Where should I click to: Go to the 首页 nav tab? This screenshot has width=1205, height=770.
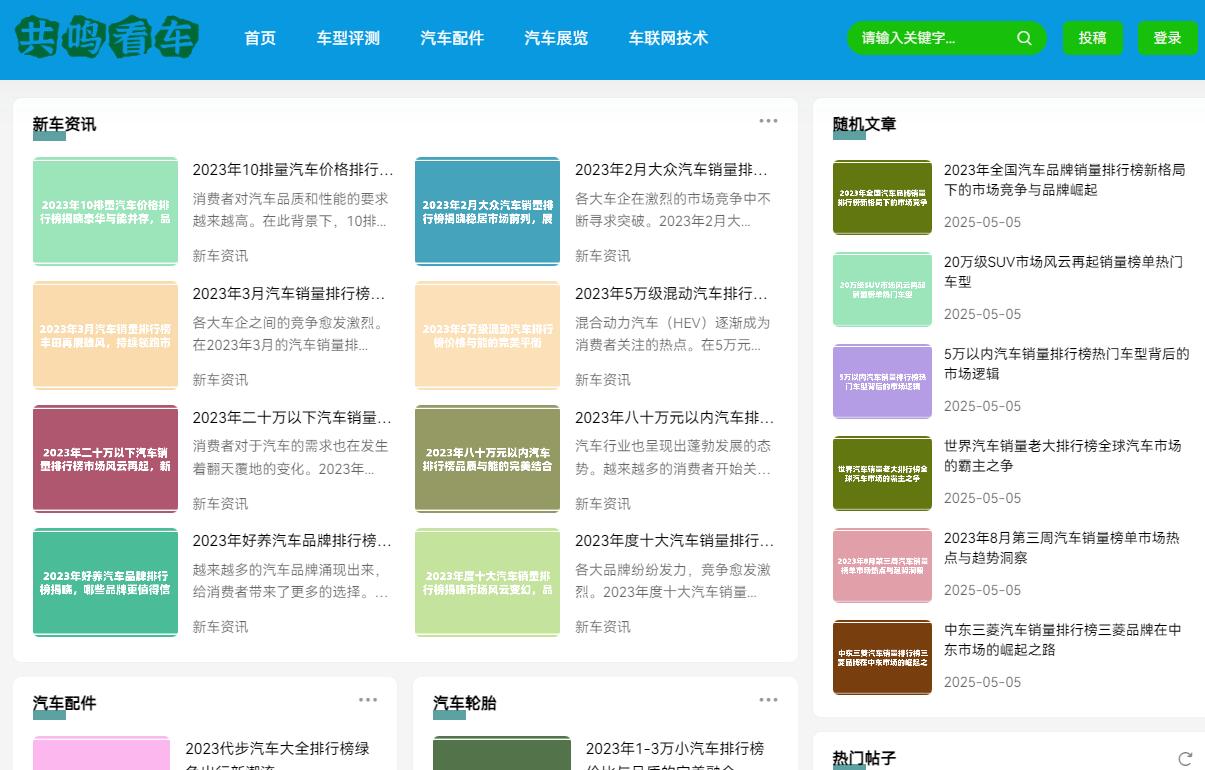pyautogui.click(x=260, y=38)
